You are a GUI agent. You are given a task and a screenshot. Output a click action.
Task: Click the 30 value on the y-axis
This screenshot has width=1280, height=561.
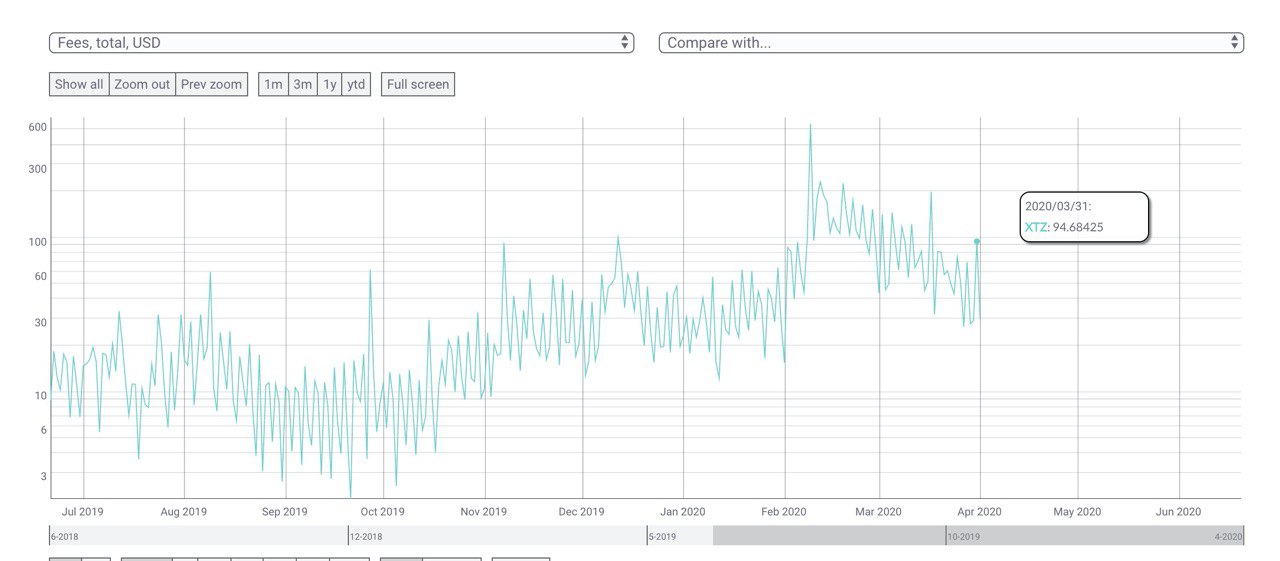41,322
